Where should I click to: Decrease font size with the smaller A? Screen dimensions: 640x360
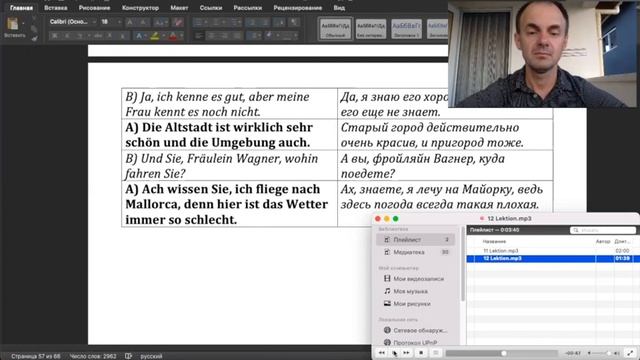[142, 22]
